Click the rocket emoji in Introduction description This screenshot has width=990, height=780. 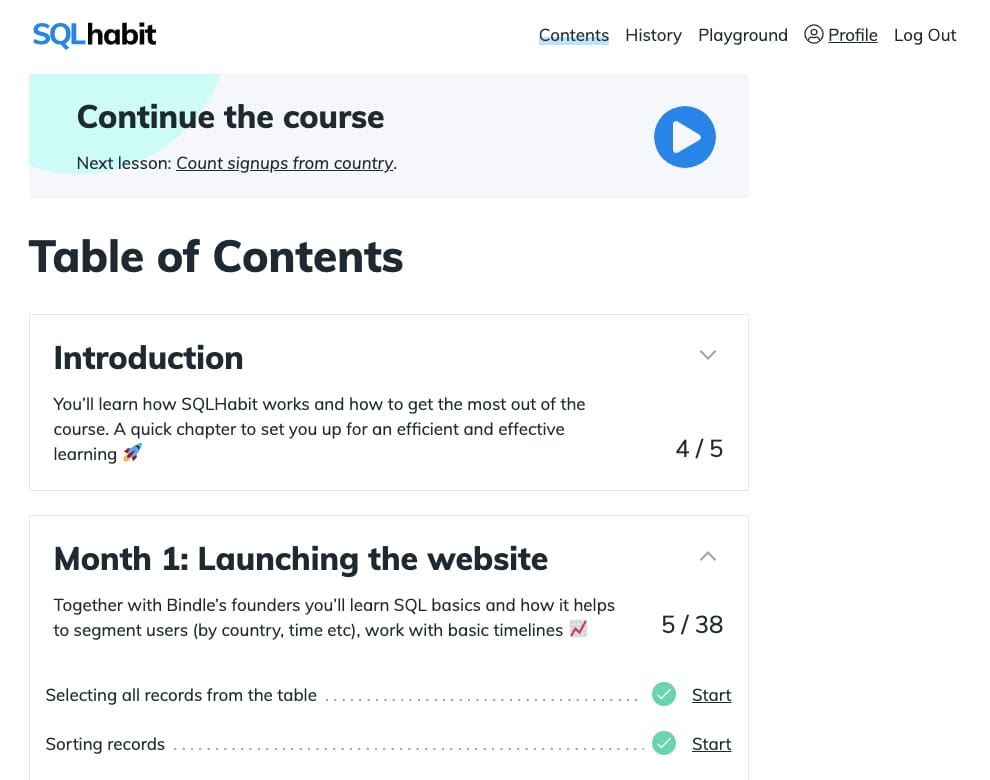tap(132, 454)
